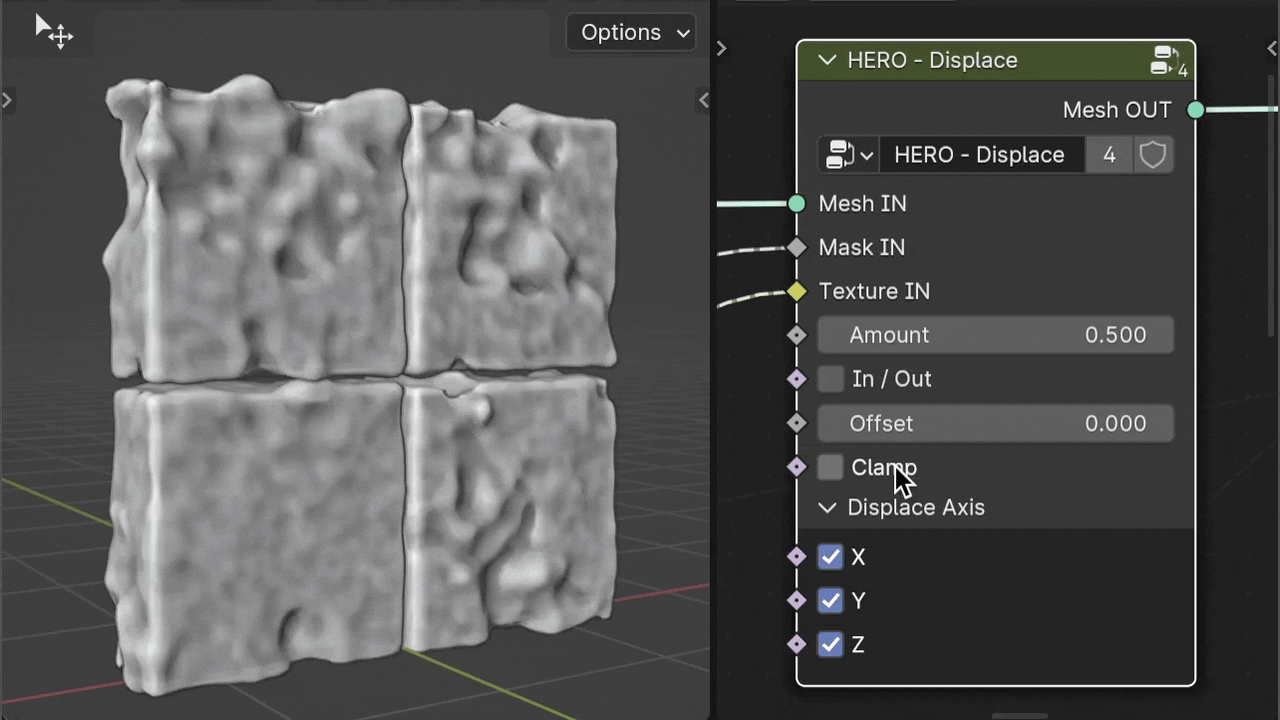Viewport: 1280px width, 720px height.
Task: Enable the In / Out checkbox
Action: 831,379
